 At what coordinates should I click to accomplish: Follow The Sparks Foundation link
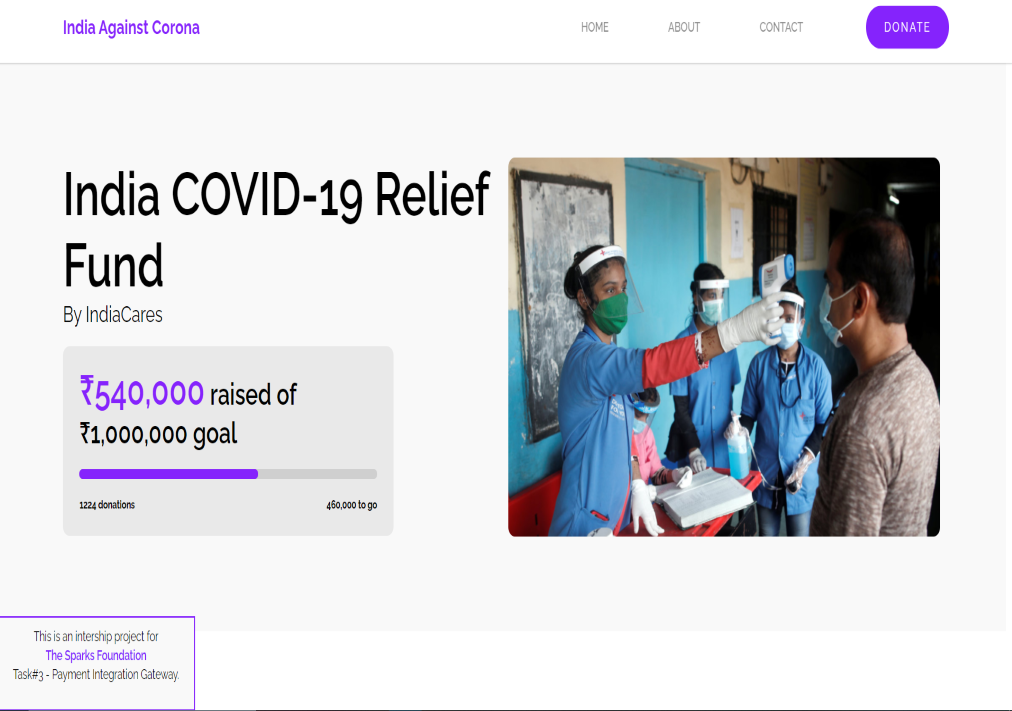pos(96,656)
